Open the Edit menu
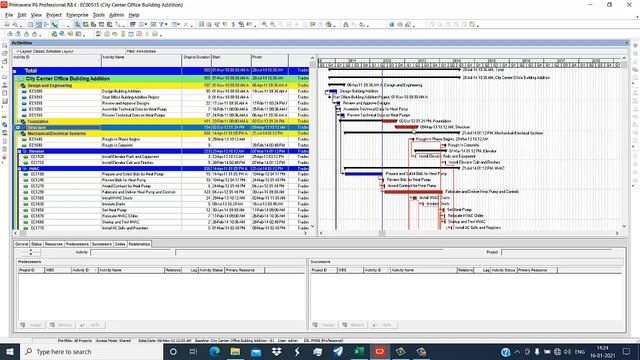The height and width of the screenshot is (360, 640). [22, 15]
